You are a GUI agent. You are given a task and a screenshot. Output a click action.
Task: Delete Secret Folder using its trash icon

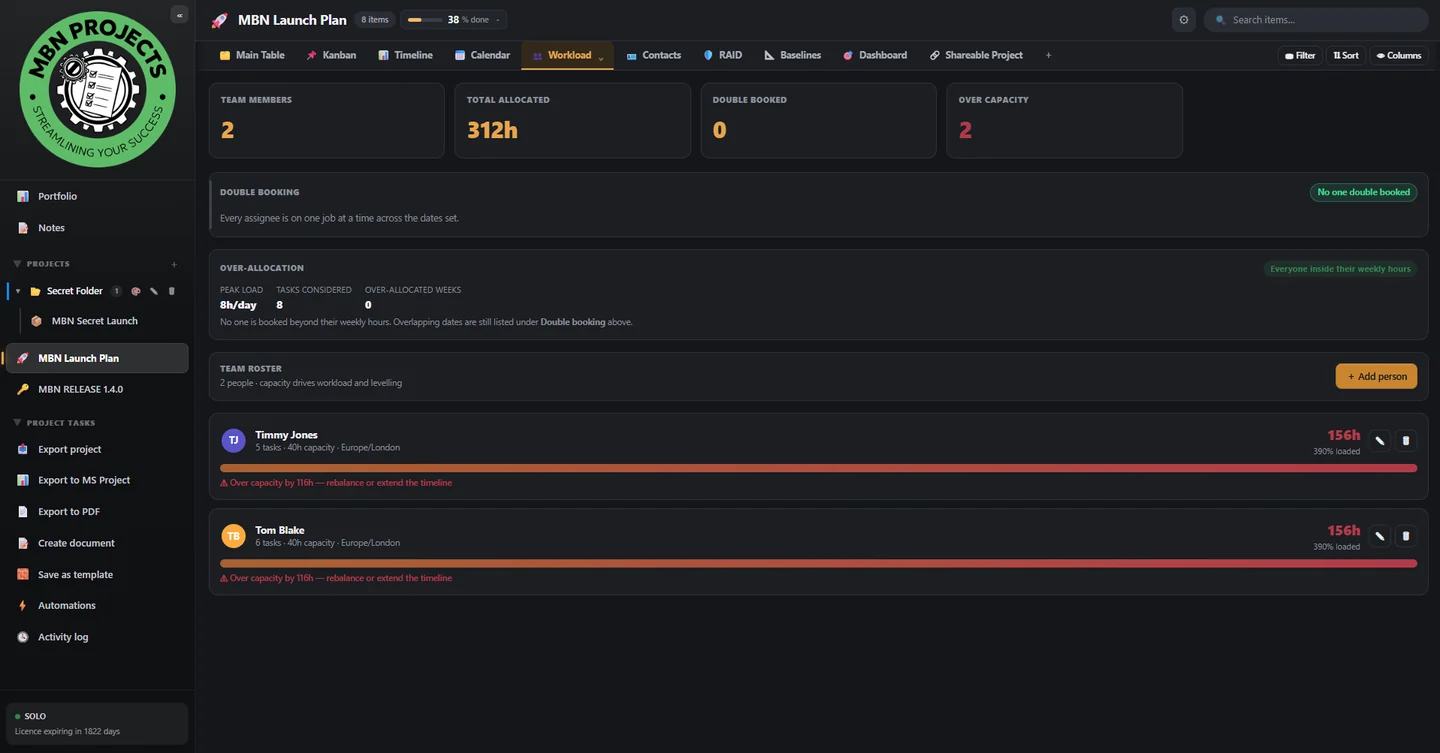[172, 291]
